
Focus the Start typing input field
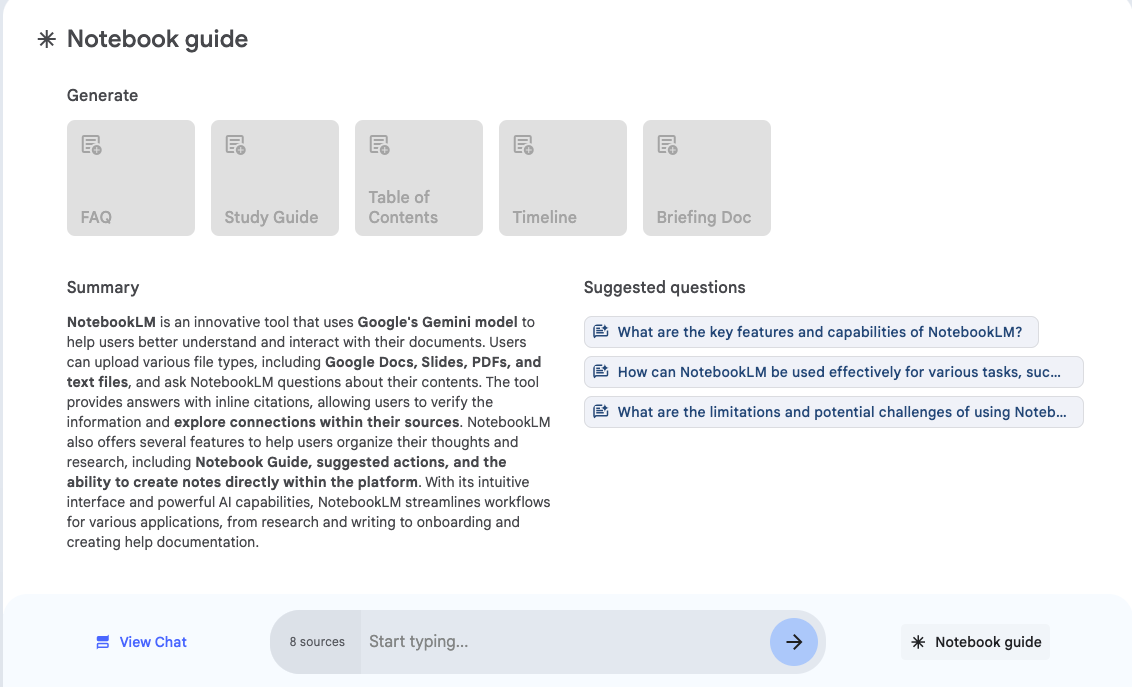point(565,642)
